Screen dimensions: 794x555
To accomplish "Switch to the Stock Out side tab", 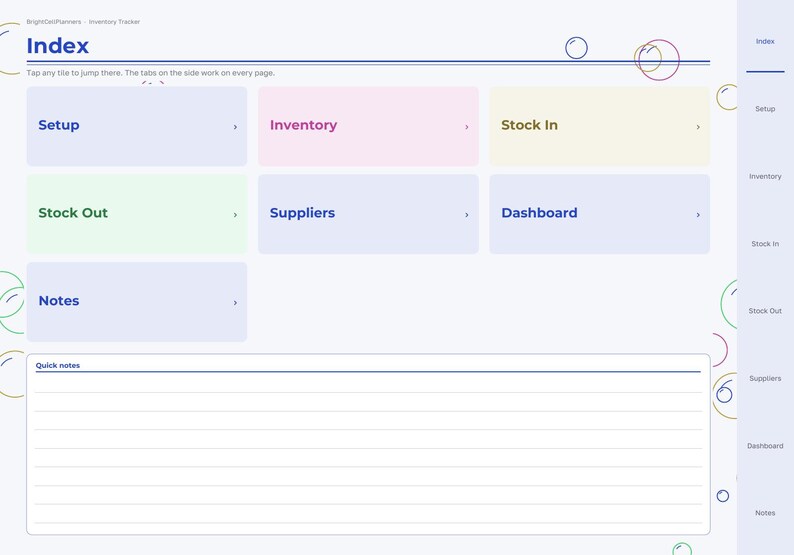I will point(765,311).
